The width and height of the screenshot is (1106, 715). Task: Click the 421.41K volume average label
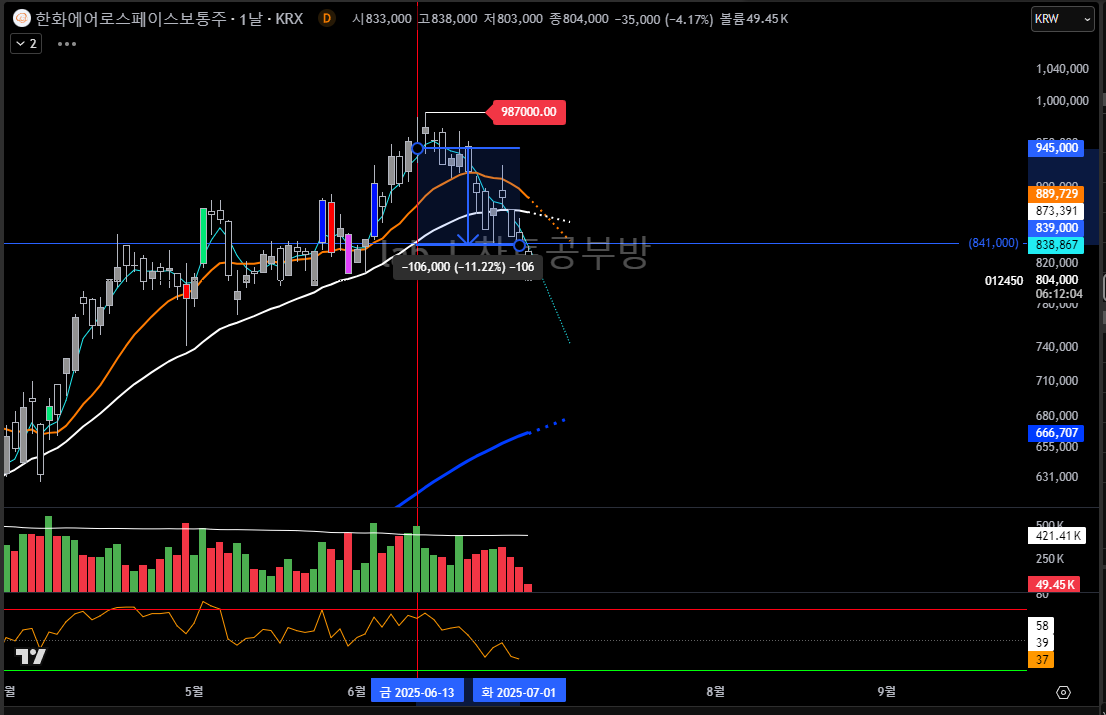(1056, 535)
